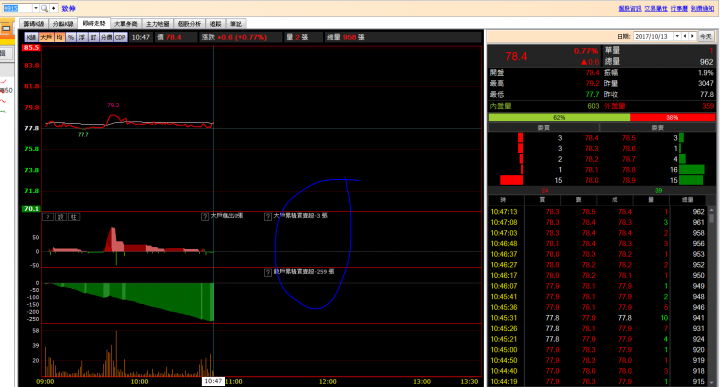Toggle the K線 chart button
Viewport: 720px width, 387px height.
click(x=31, y=37)
